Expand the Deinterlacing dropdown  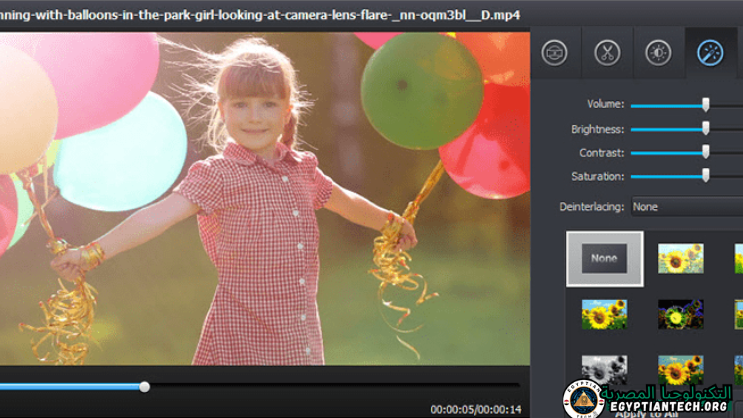687,207
